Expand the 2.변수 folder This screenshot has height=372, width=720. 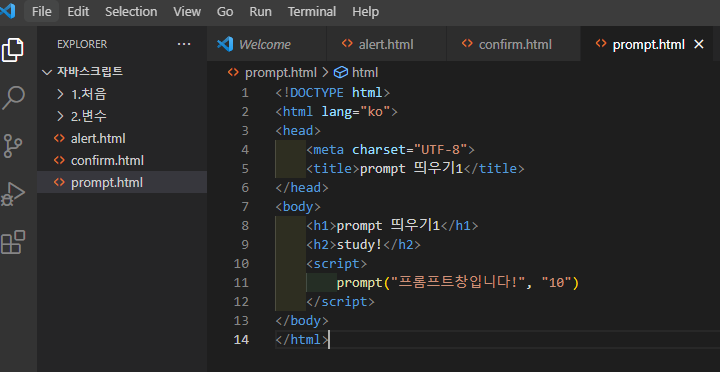click(122, 116)
